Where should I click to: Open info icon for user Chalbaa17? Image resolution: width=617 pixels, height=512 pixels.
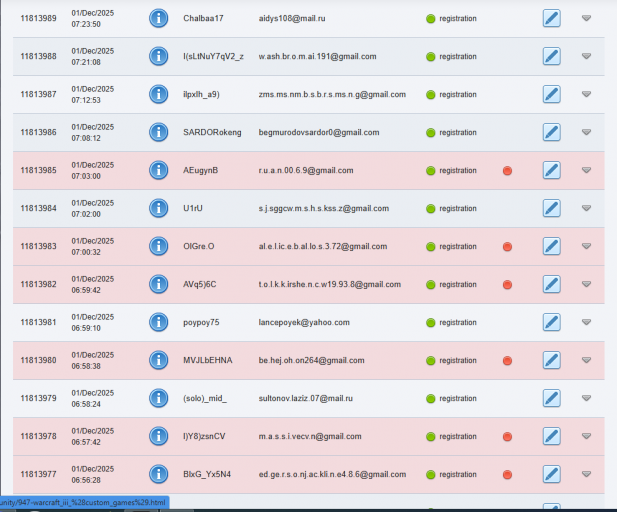pyautogui.click(x=159, y=18)
